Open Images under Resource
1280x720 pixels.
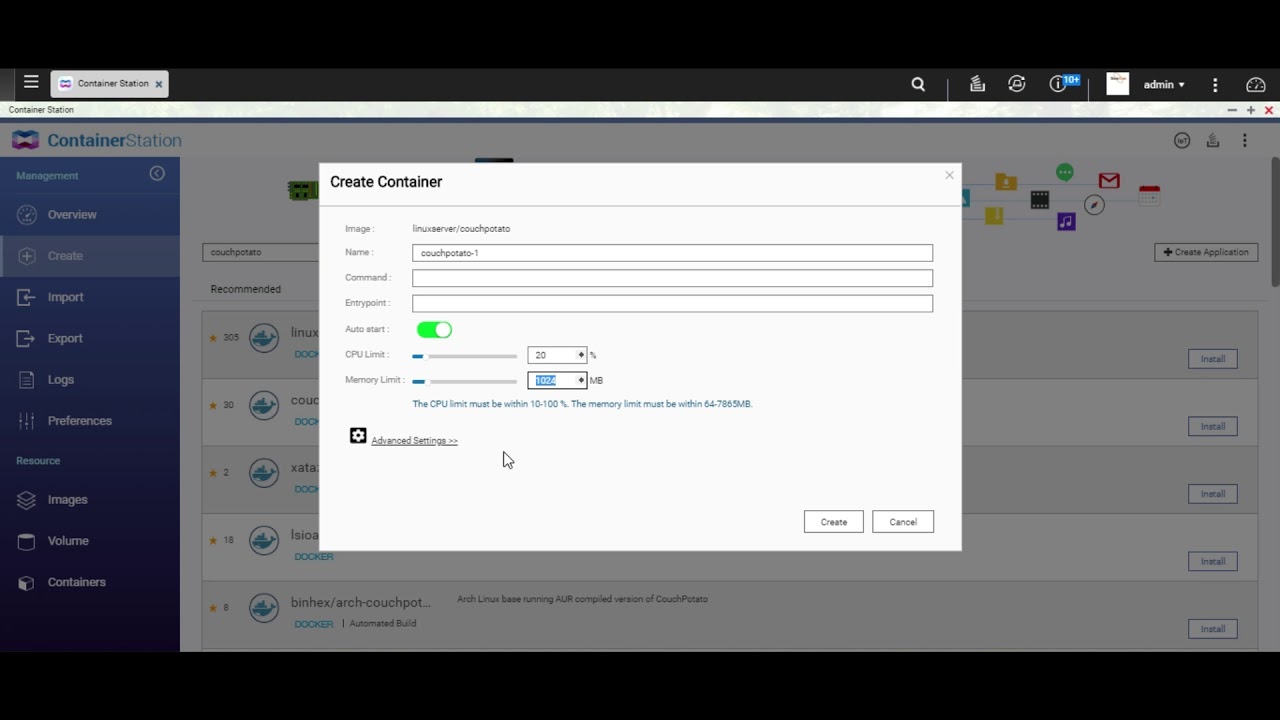point(90,500)
